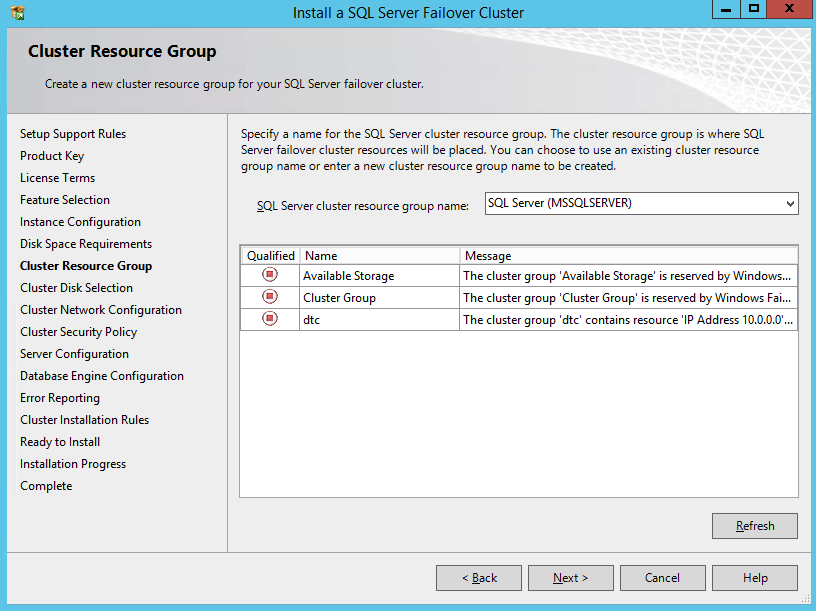Open the cluster resource group name dropdown
The height and width of the screenshot is (611, 816).
(x=790, y=204)
